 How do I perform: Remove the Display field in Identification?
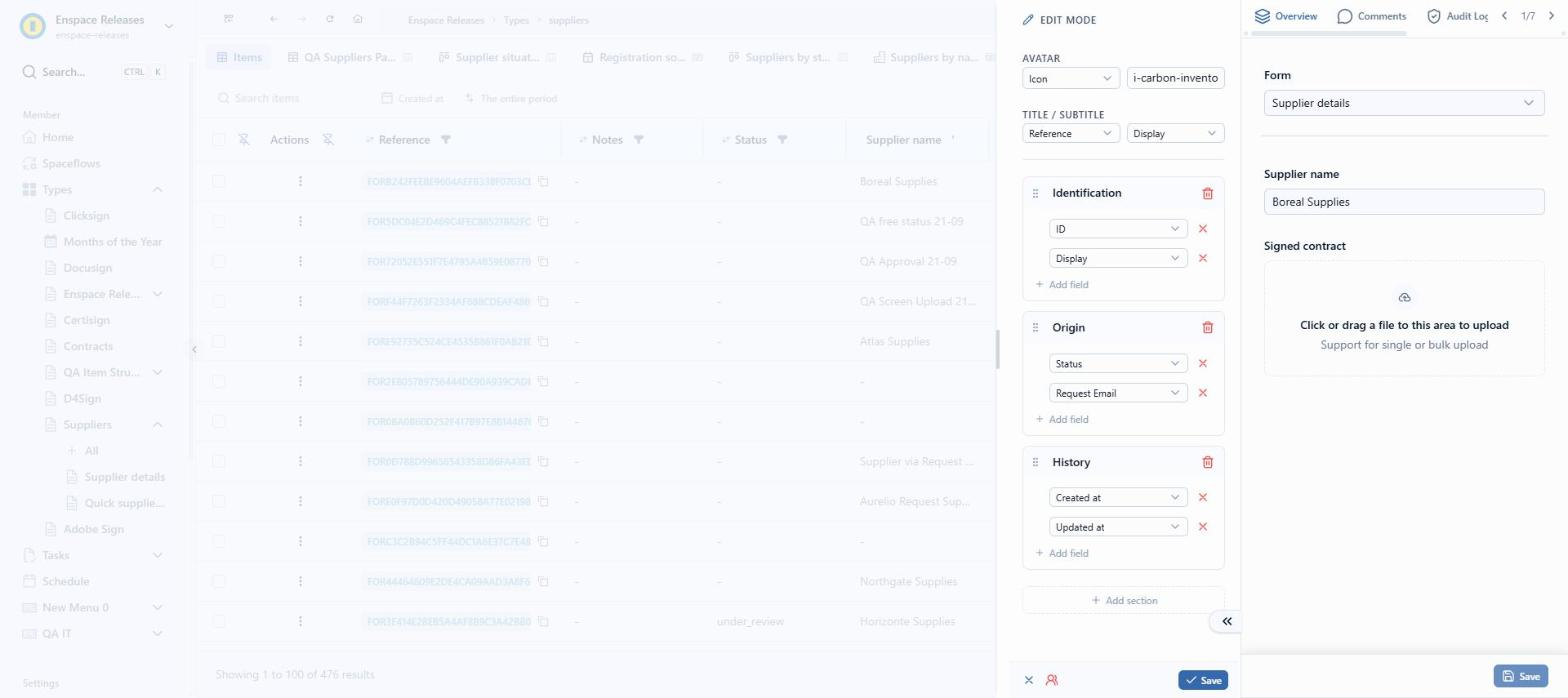(x=1203, y=258)
